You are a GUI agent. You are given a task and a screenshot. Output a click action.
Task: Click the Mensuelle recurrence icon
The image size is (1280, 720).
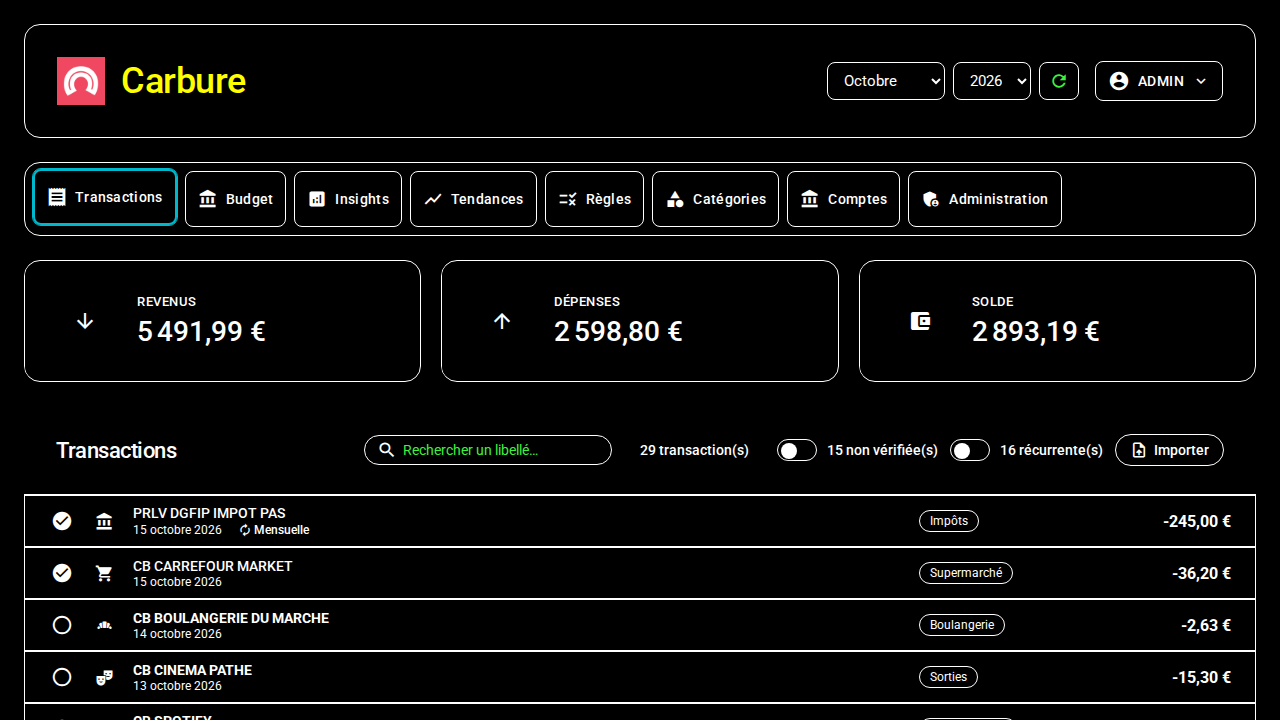(245, 530)
